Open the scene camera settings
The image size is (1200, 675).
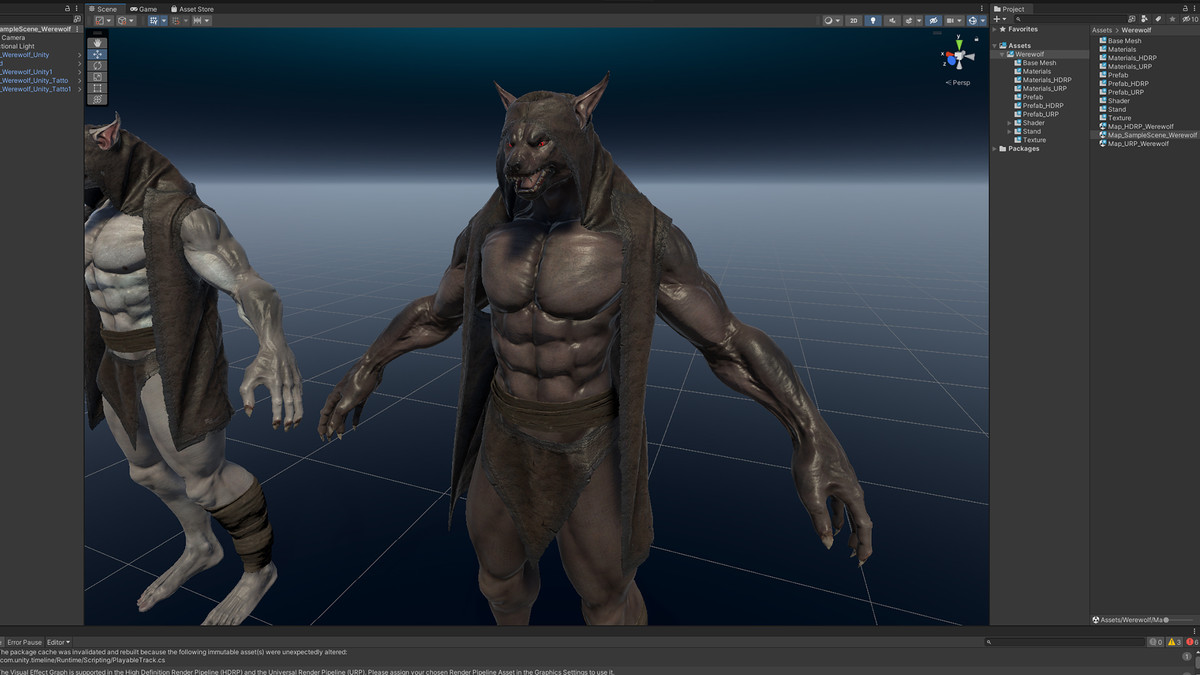(950, 20)
